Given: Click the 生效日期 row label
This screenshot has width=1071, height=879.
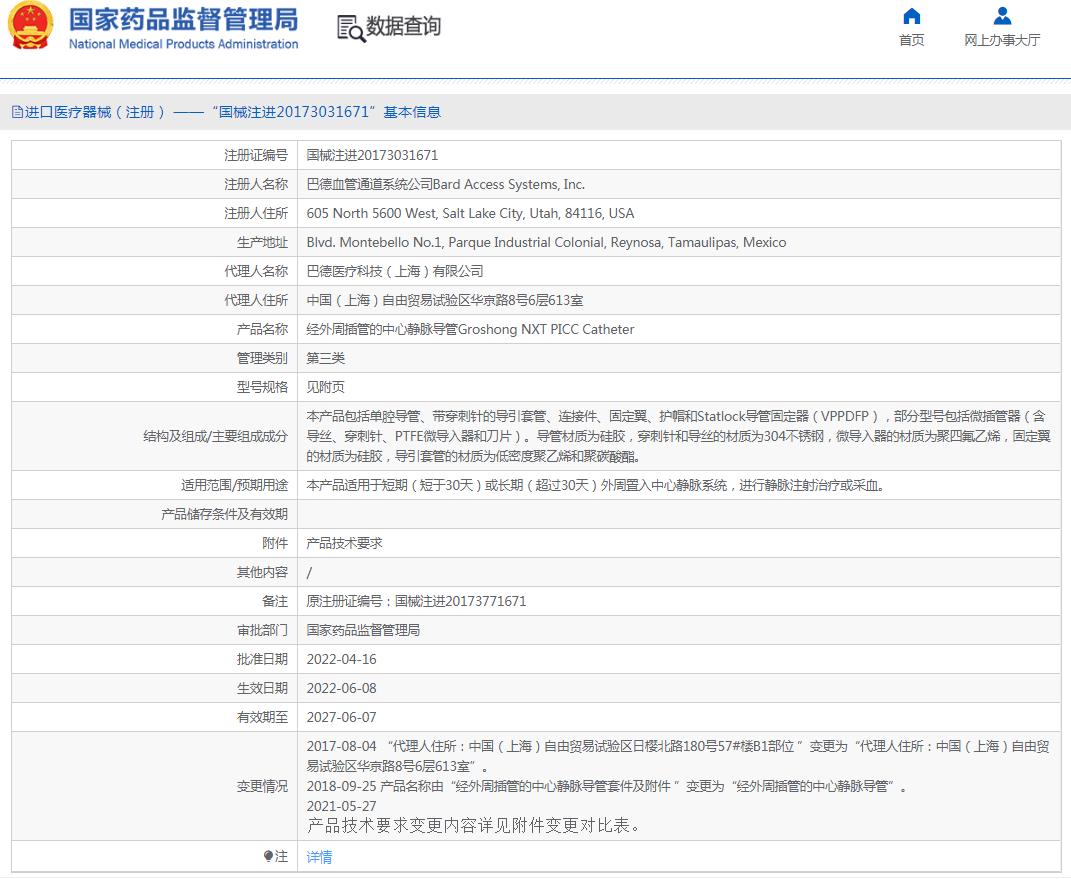Looking at the screenshot, I should tap(262, 688).
